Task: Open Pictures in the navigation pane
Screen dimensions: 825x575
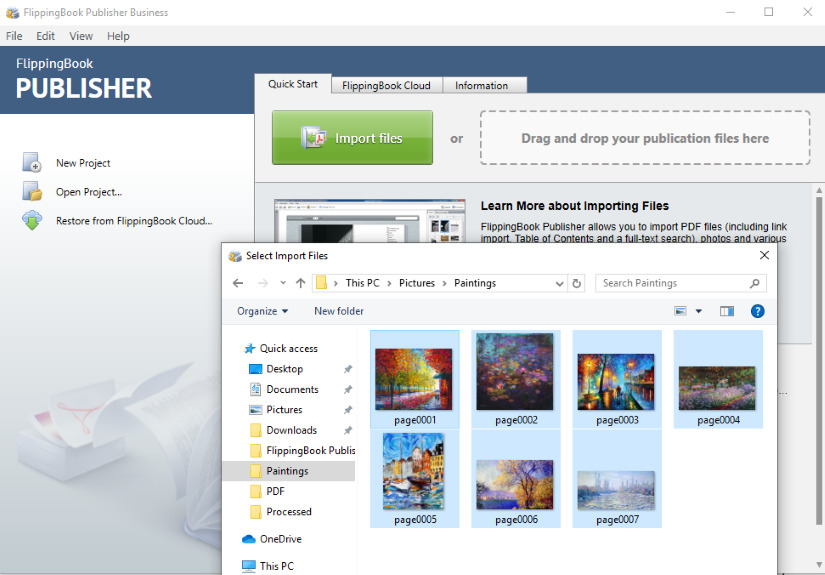Action: coord(284,409)
